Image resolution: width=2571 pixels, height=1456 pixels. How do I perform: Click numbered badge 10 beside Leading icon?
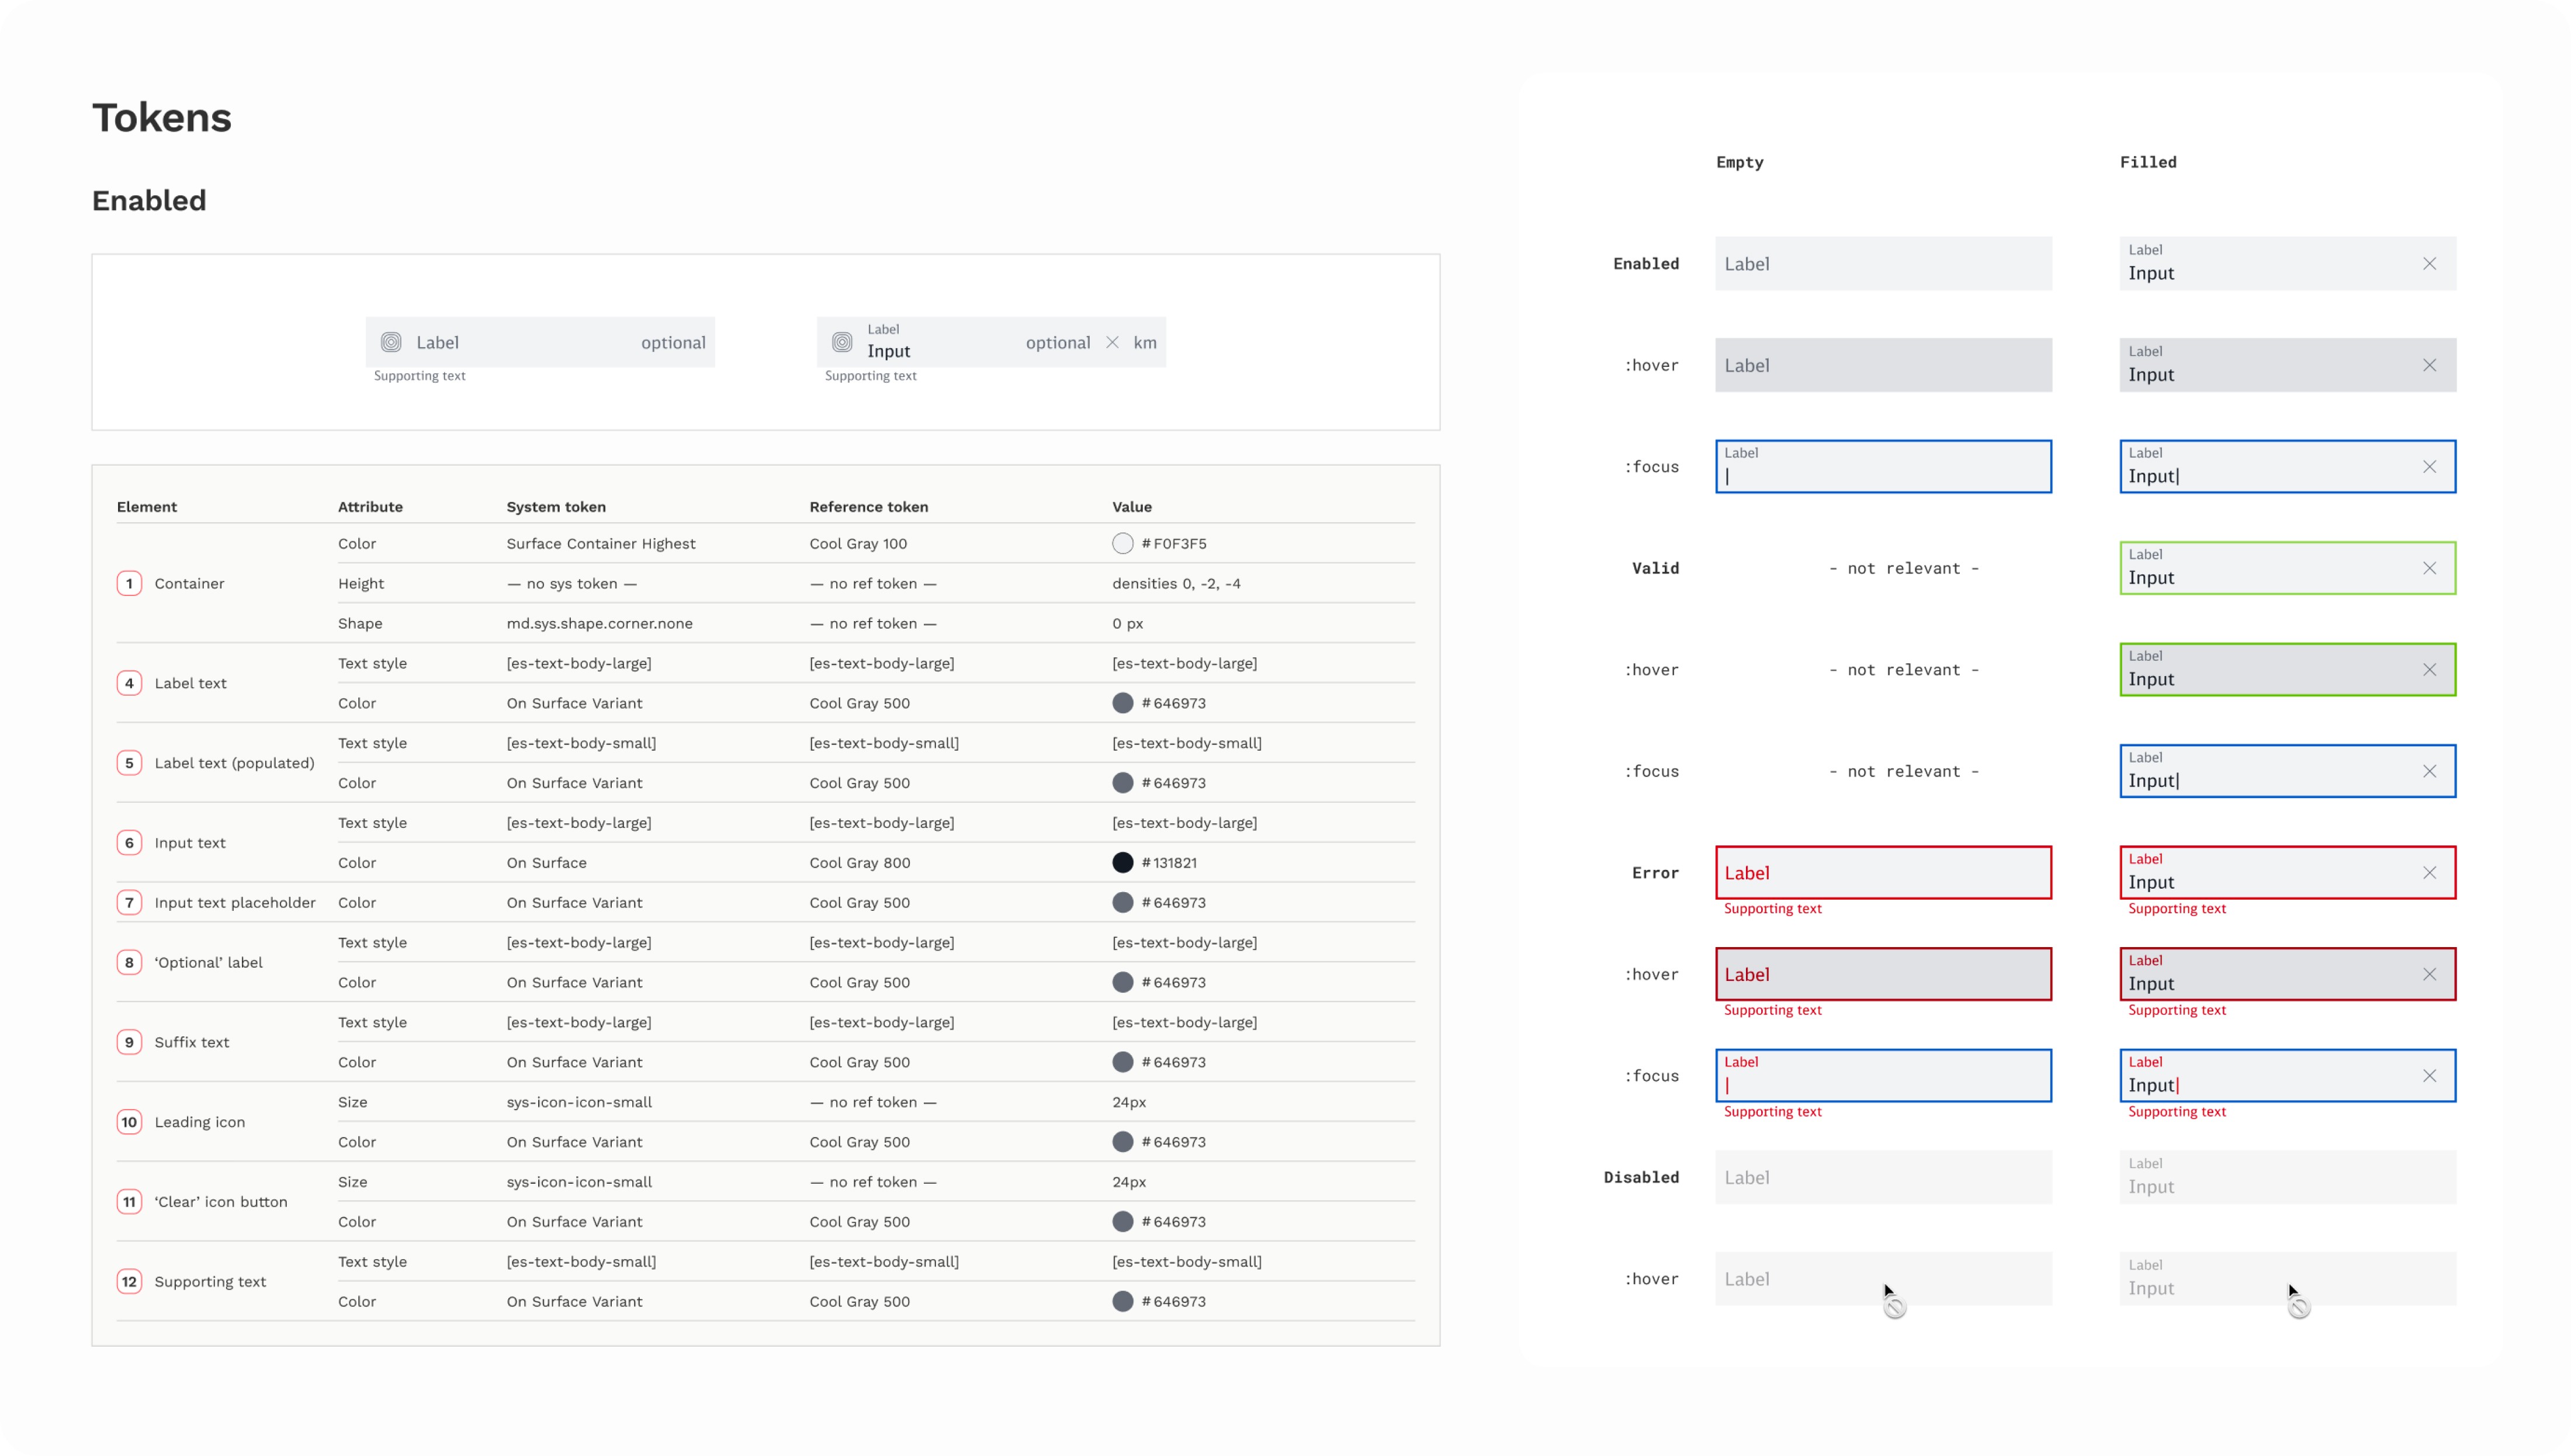click(129, 1122)
